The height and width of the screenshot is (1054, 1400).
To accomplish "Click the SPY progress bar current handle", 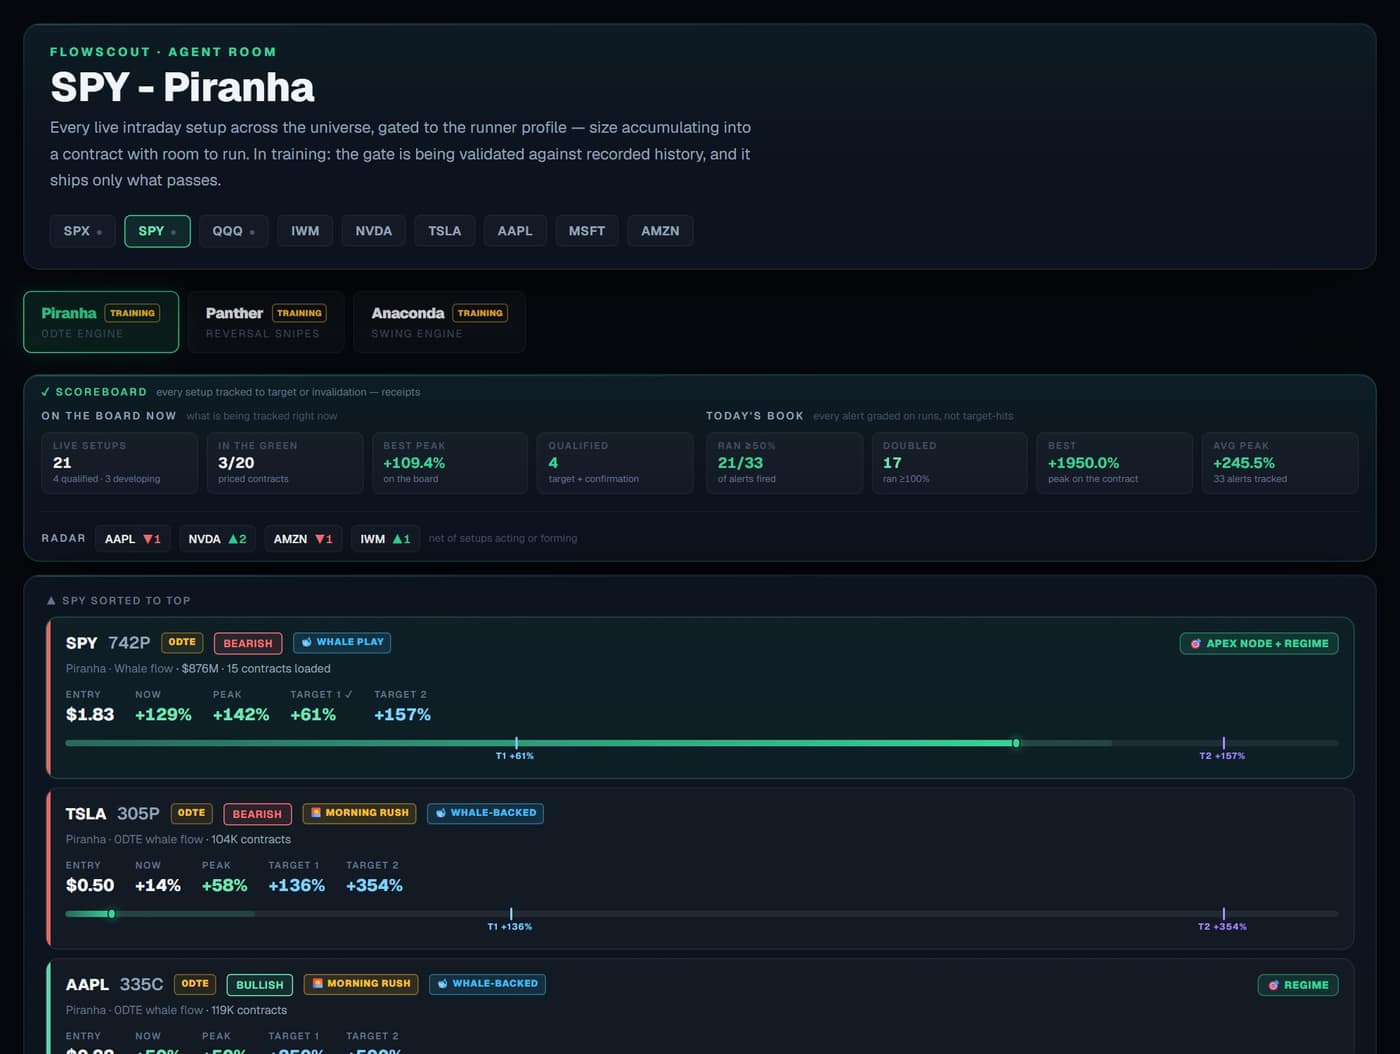I will point(1016,743).
